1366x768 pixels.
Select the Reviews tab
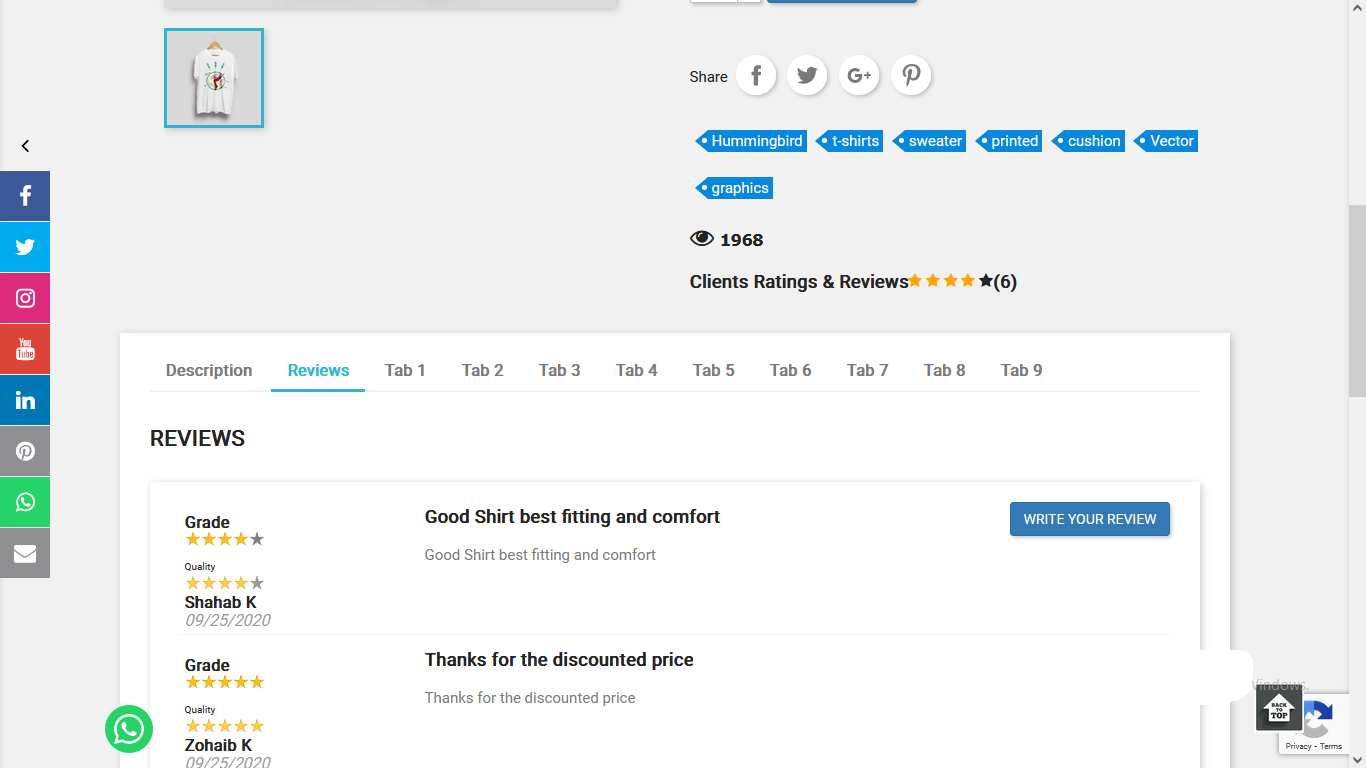pyautogui.click(x=318, y=370)
